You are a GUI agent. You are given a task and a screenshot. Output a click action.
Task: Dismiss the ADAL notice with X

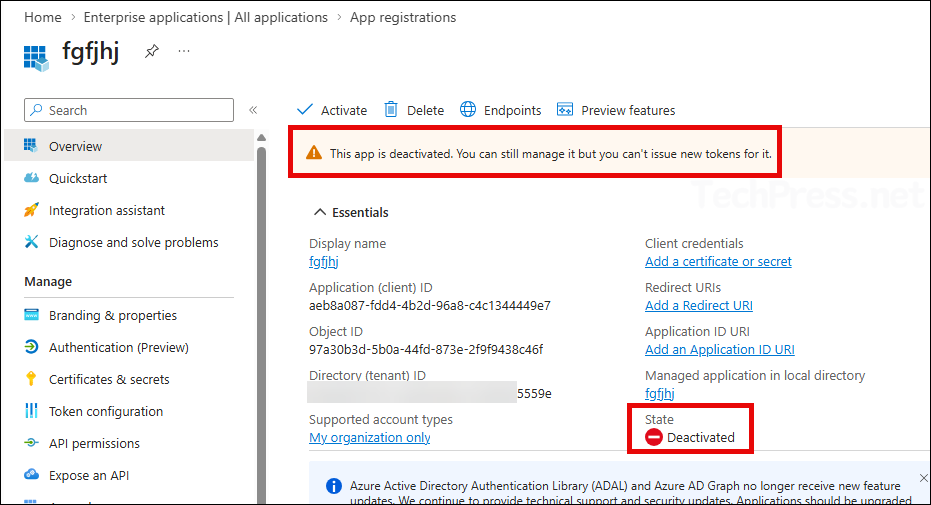923,478
